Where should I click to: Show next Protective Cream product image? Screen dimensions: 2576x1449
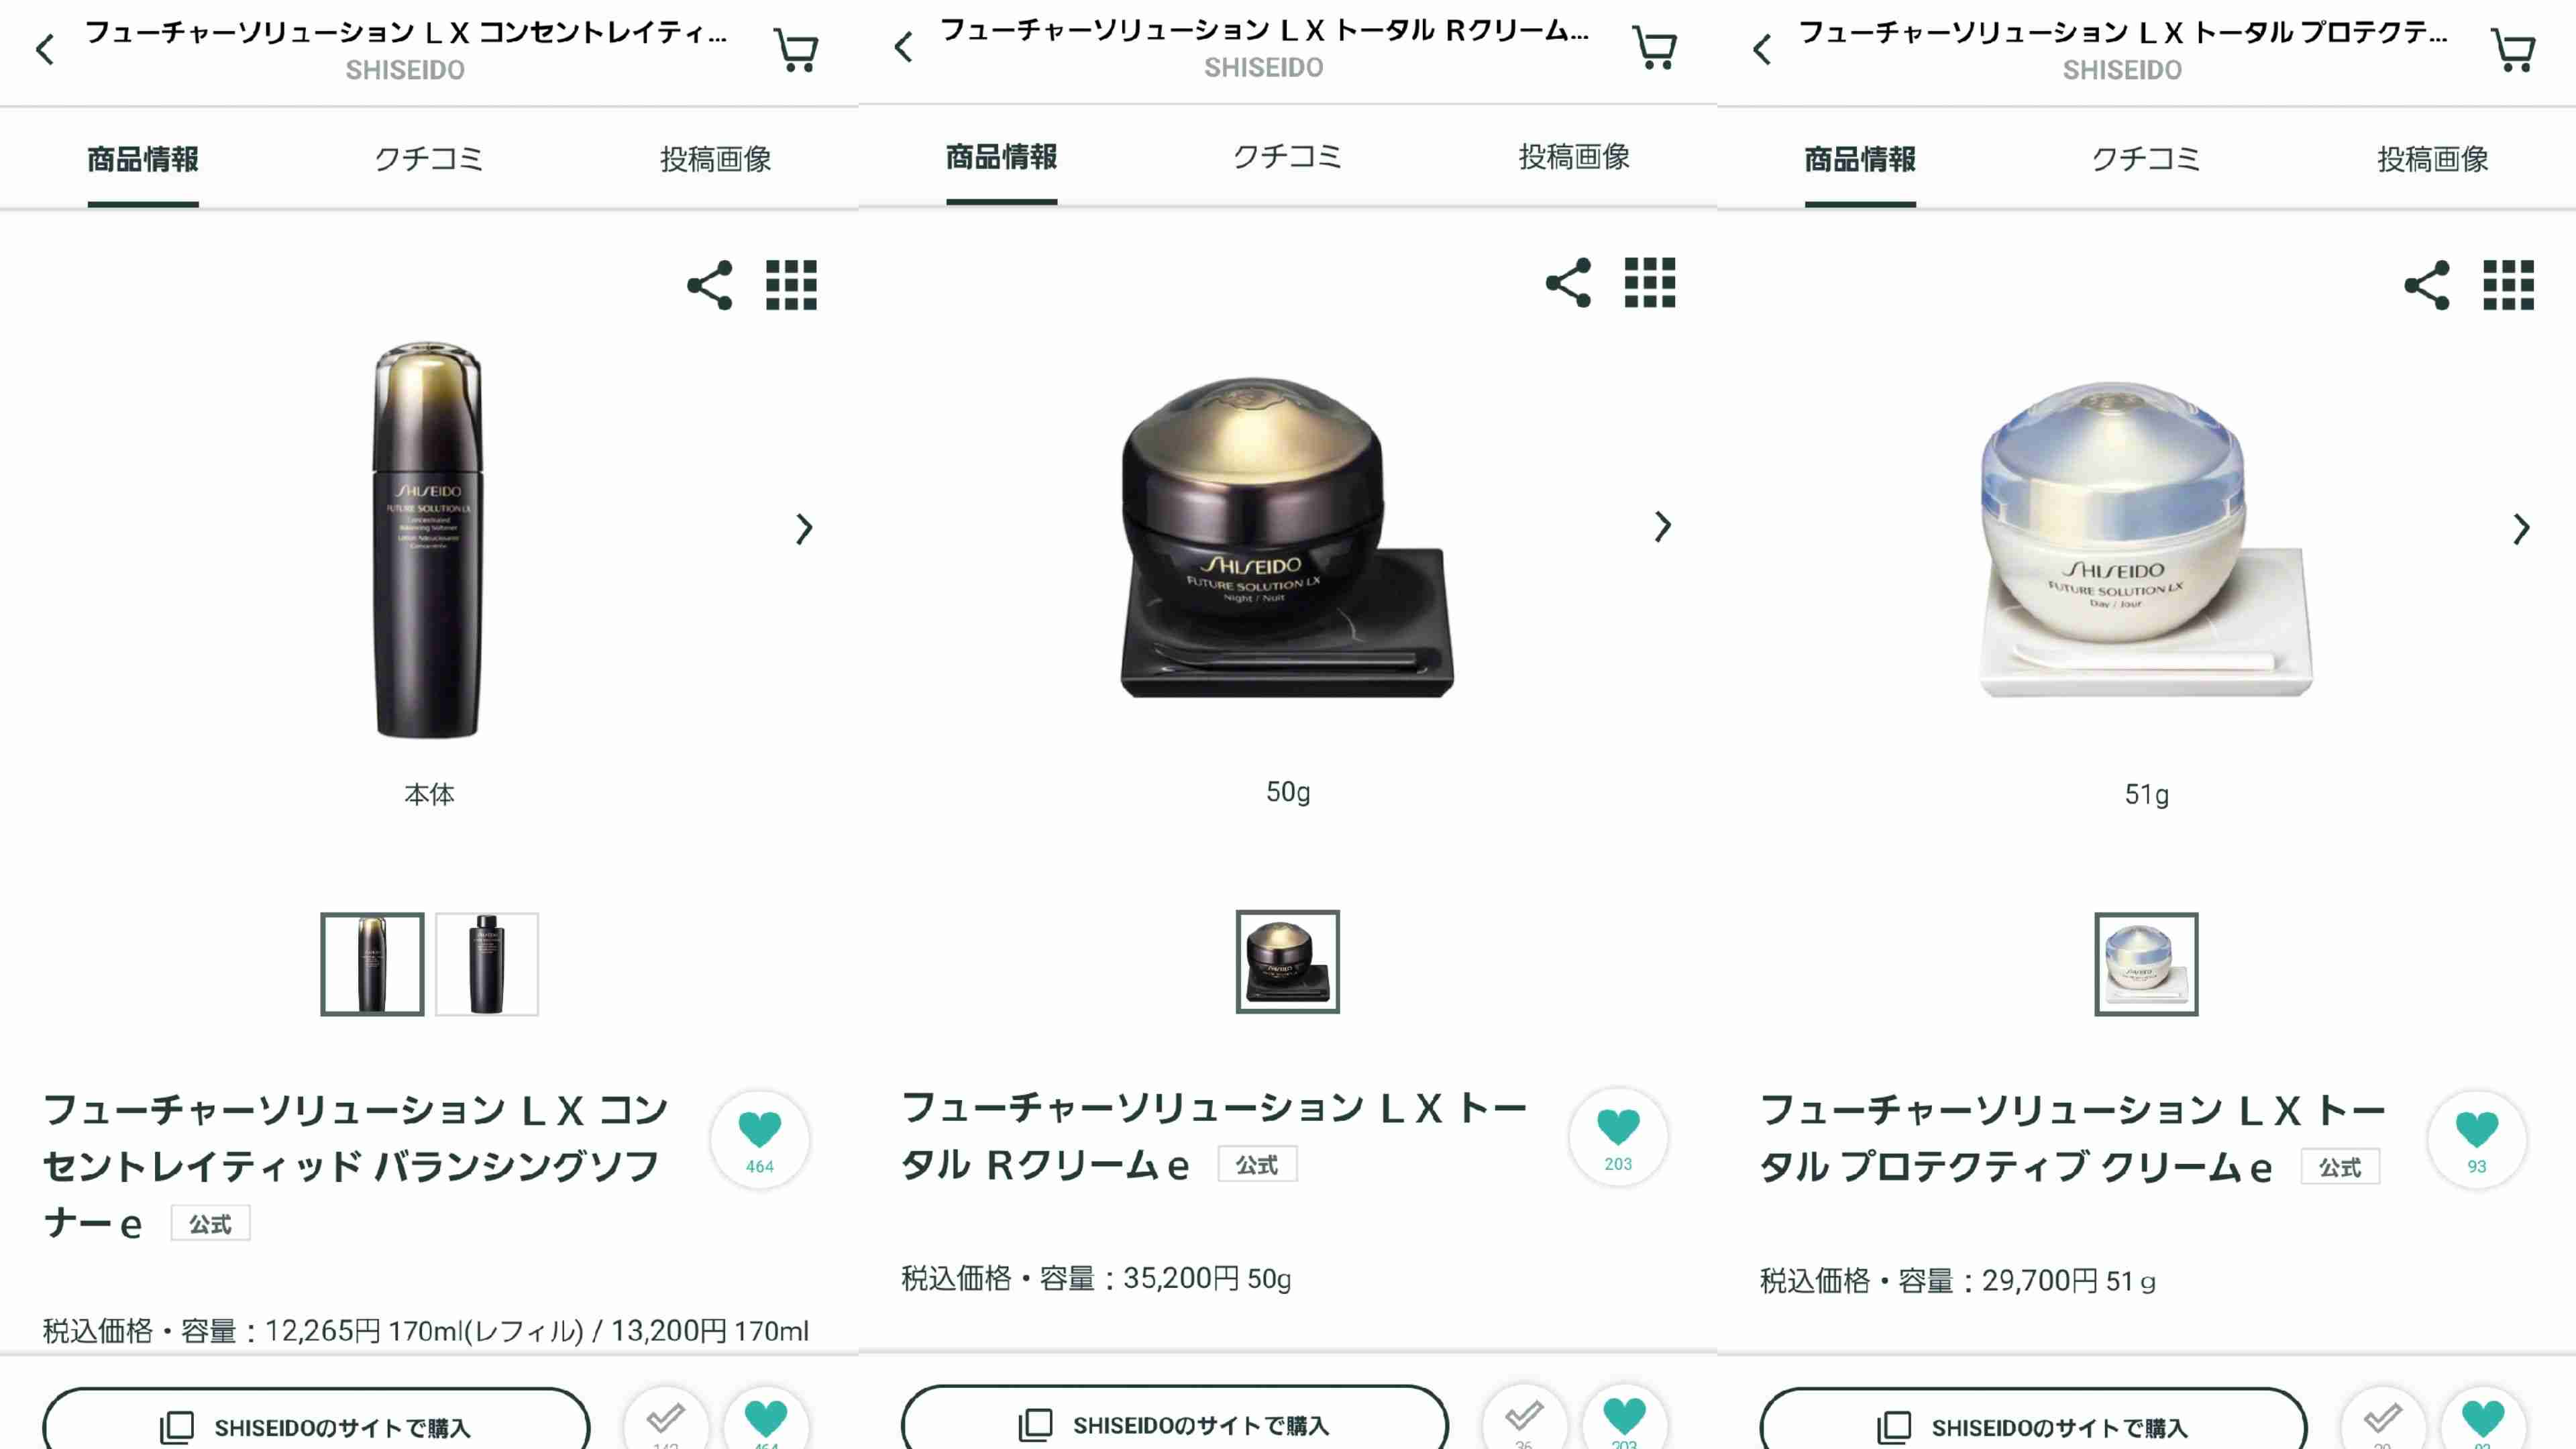point(2521,529)
